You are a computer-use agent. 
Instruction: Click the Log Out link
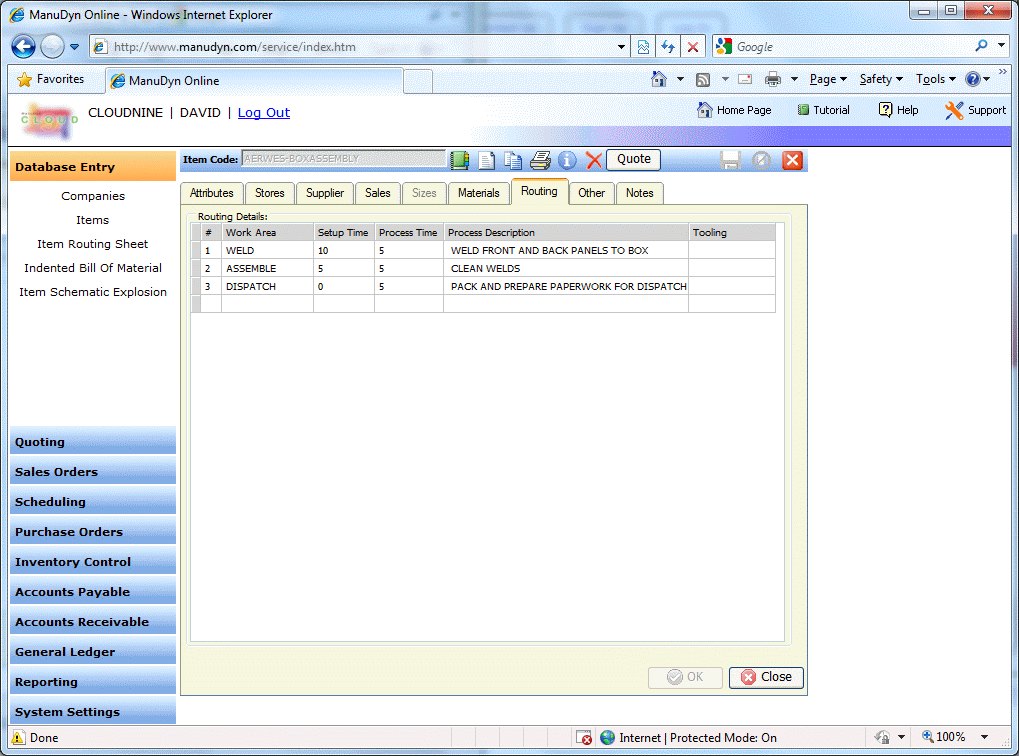point(264,113)
